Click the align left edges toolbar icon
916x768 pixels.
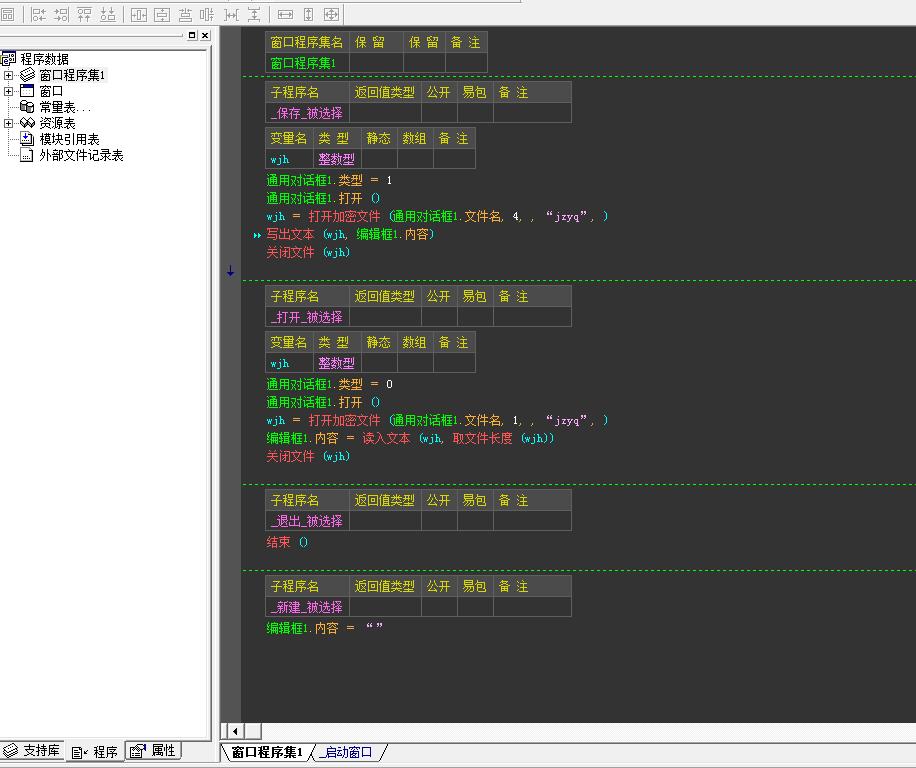click(x=38, y=14)
